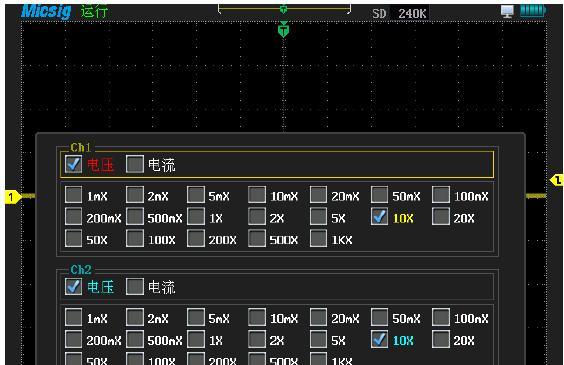Uncheck the Ch1 电压 voltage checkbox
564x365 pixels.
tap(74, 164)
